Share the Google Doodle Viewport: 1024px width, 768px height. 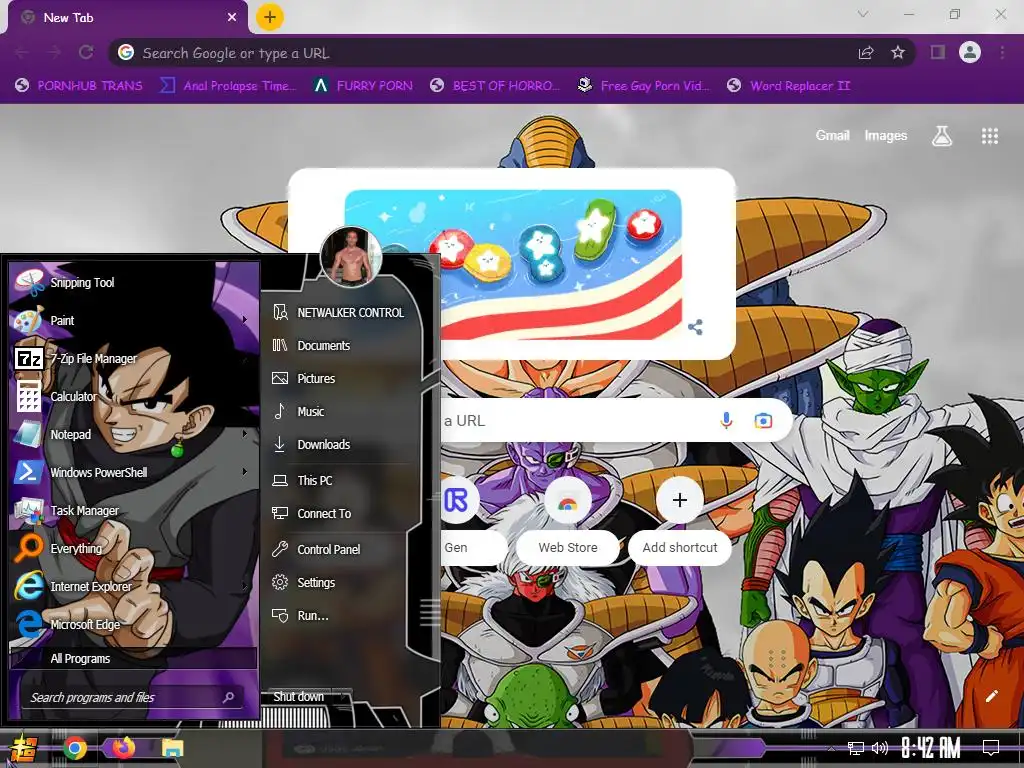[x=696, y=327]
